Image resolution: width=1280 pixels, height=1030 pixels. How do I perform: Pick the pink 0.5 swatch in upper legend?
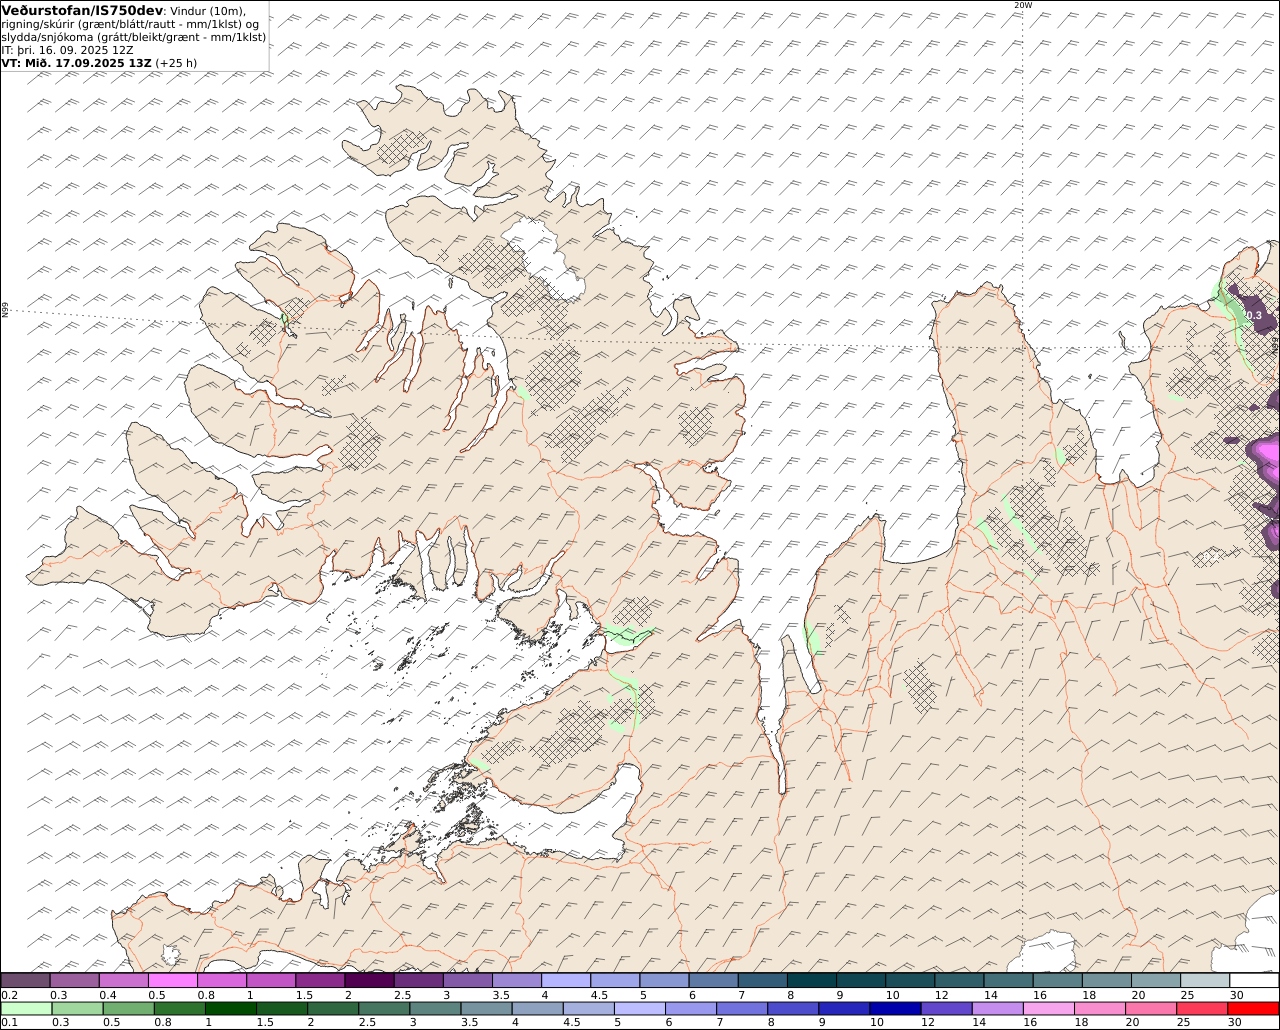pos(172,980)
